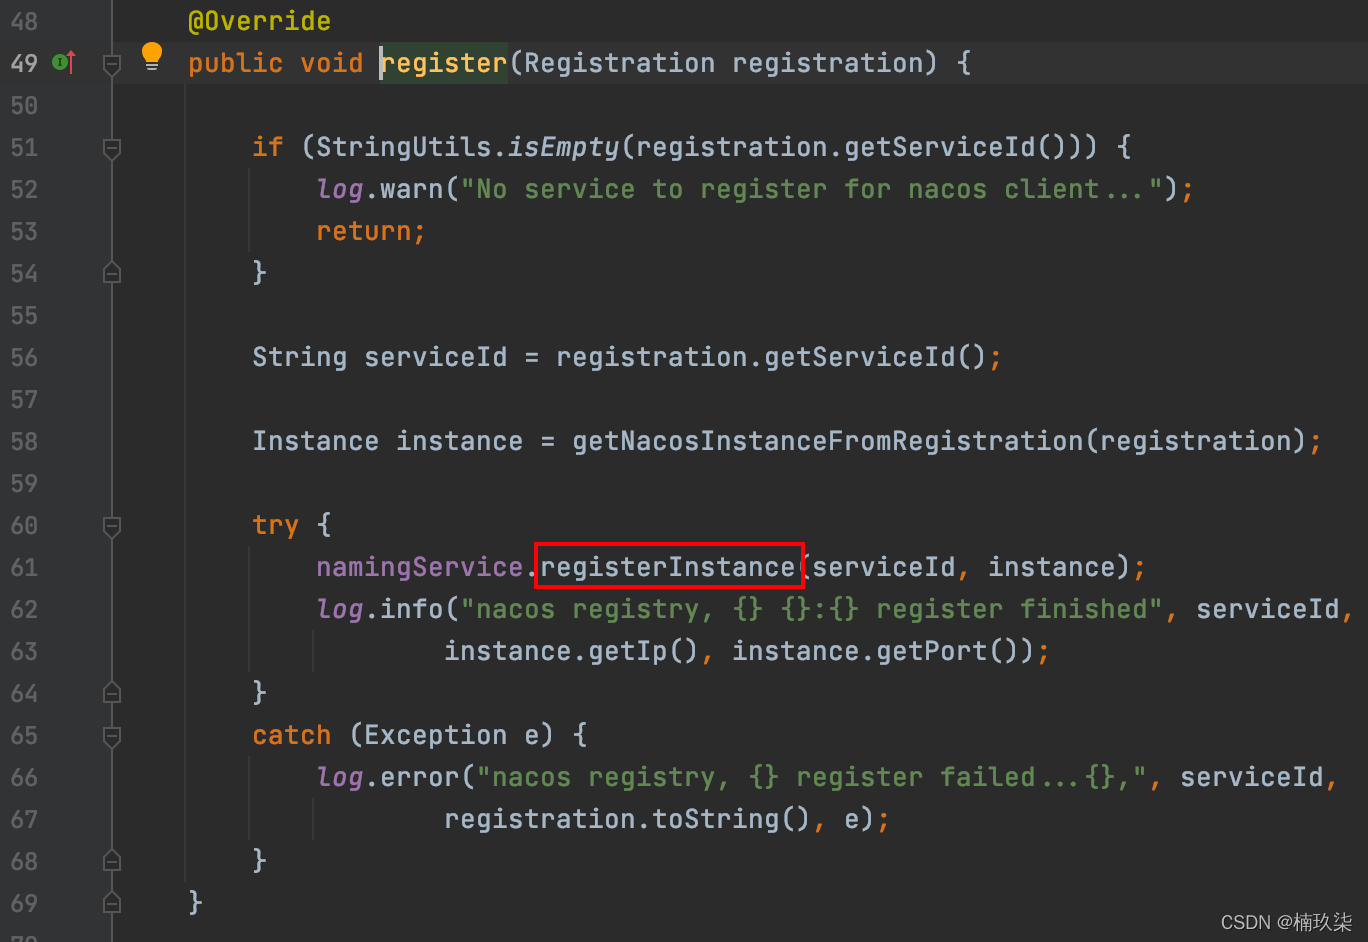Click the implements-method gutter icon on line 49
Viewport: 1368px width, 942px height.
[64, 63]
